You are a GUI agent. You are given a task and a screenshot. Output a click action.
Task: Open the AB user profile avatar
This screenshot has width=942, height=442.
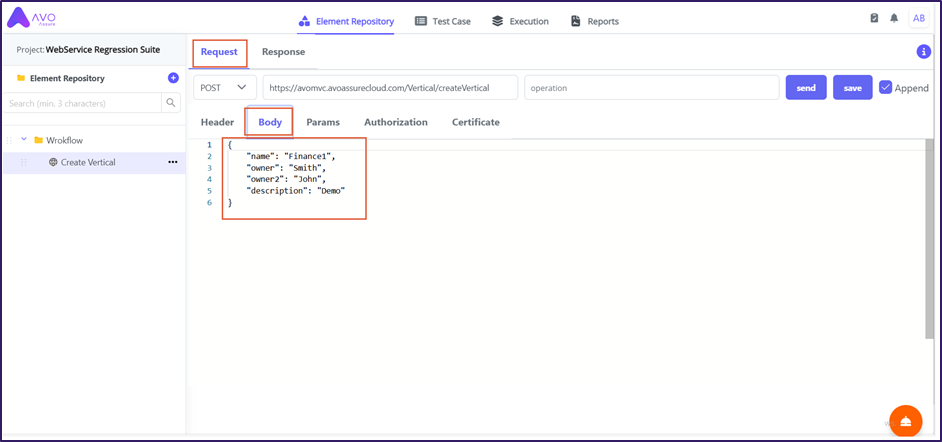tap(918, 19)
